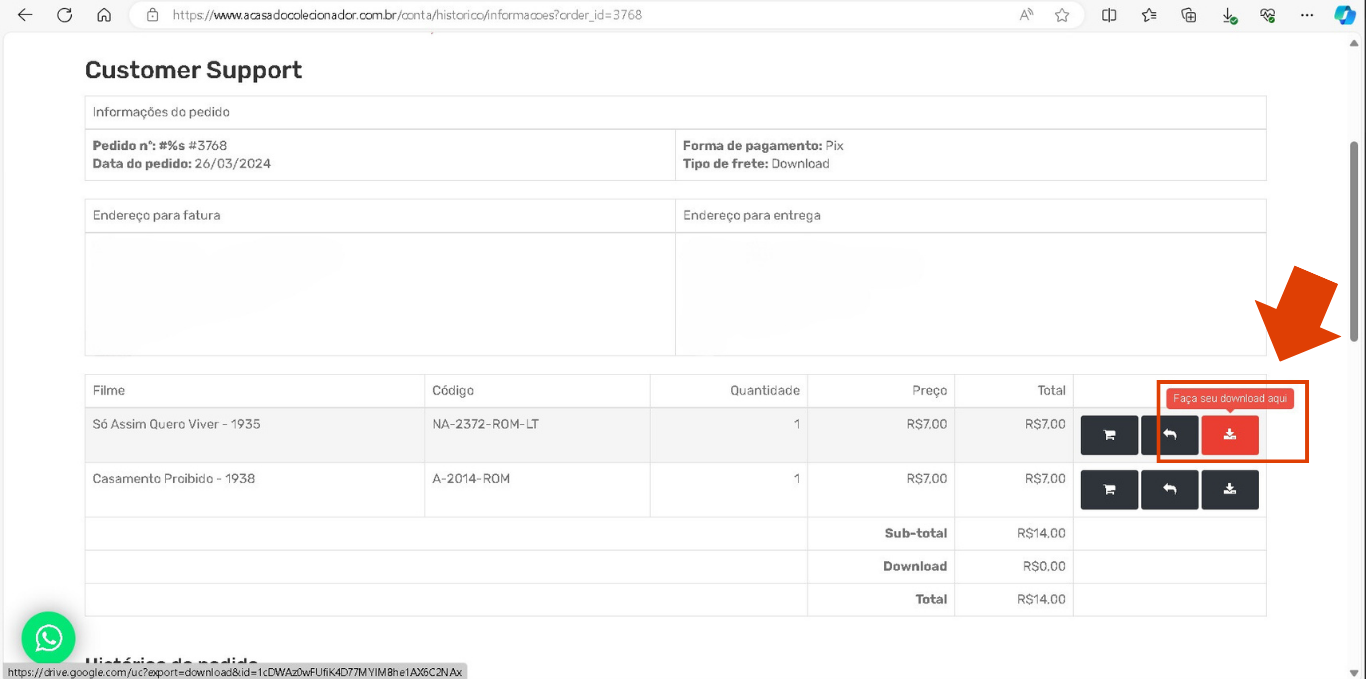Viewport: 1366px width, 679px height.
Task: Open the Collections panel
Action: click(1189, 15)
